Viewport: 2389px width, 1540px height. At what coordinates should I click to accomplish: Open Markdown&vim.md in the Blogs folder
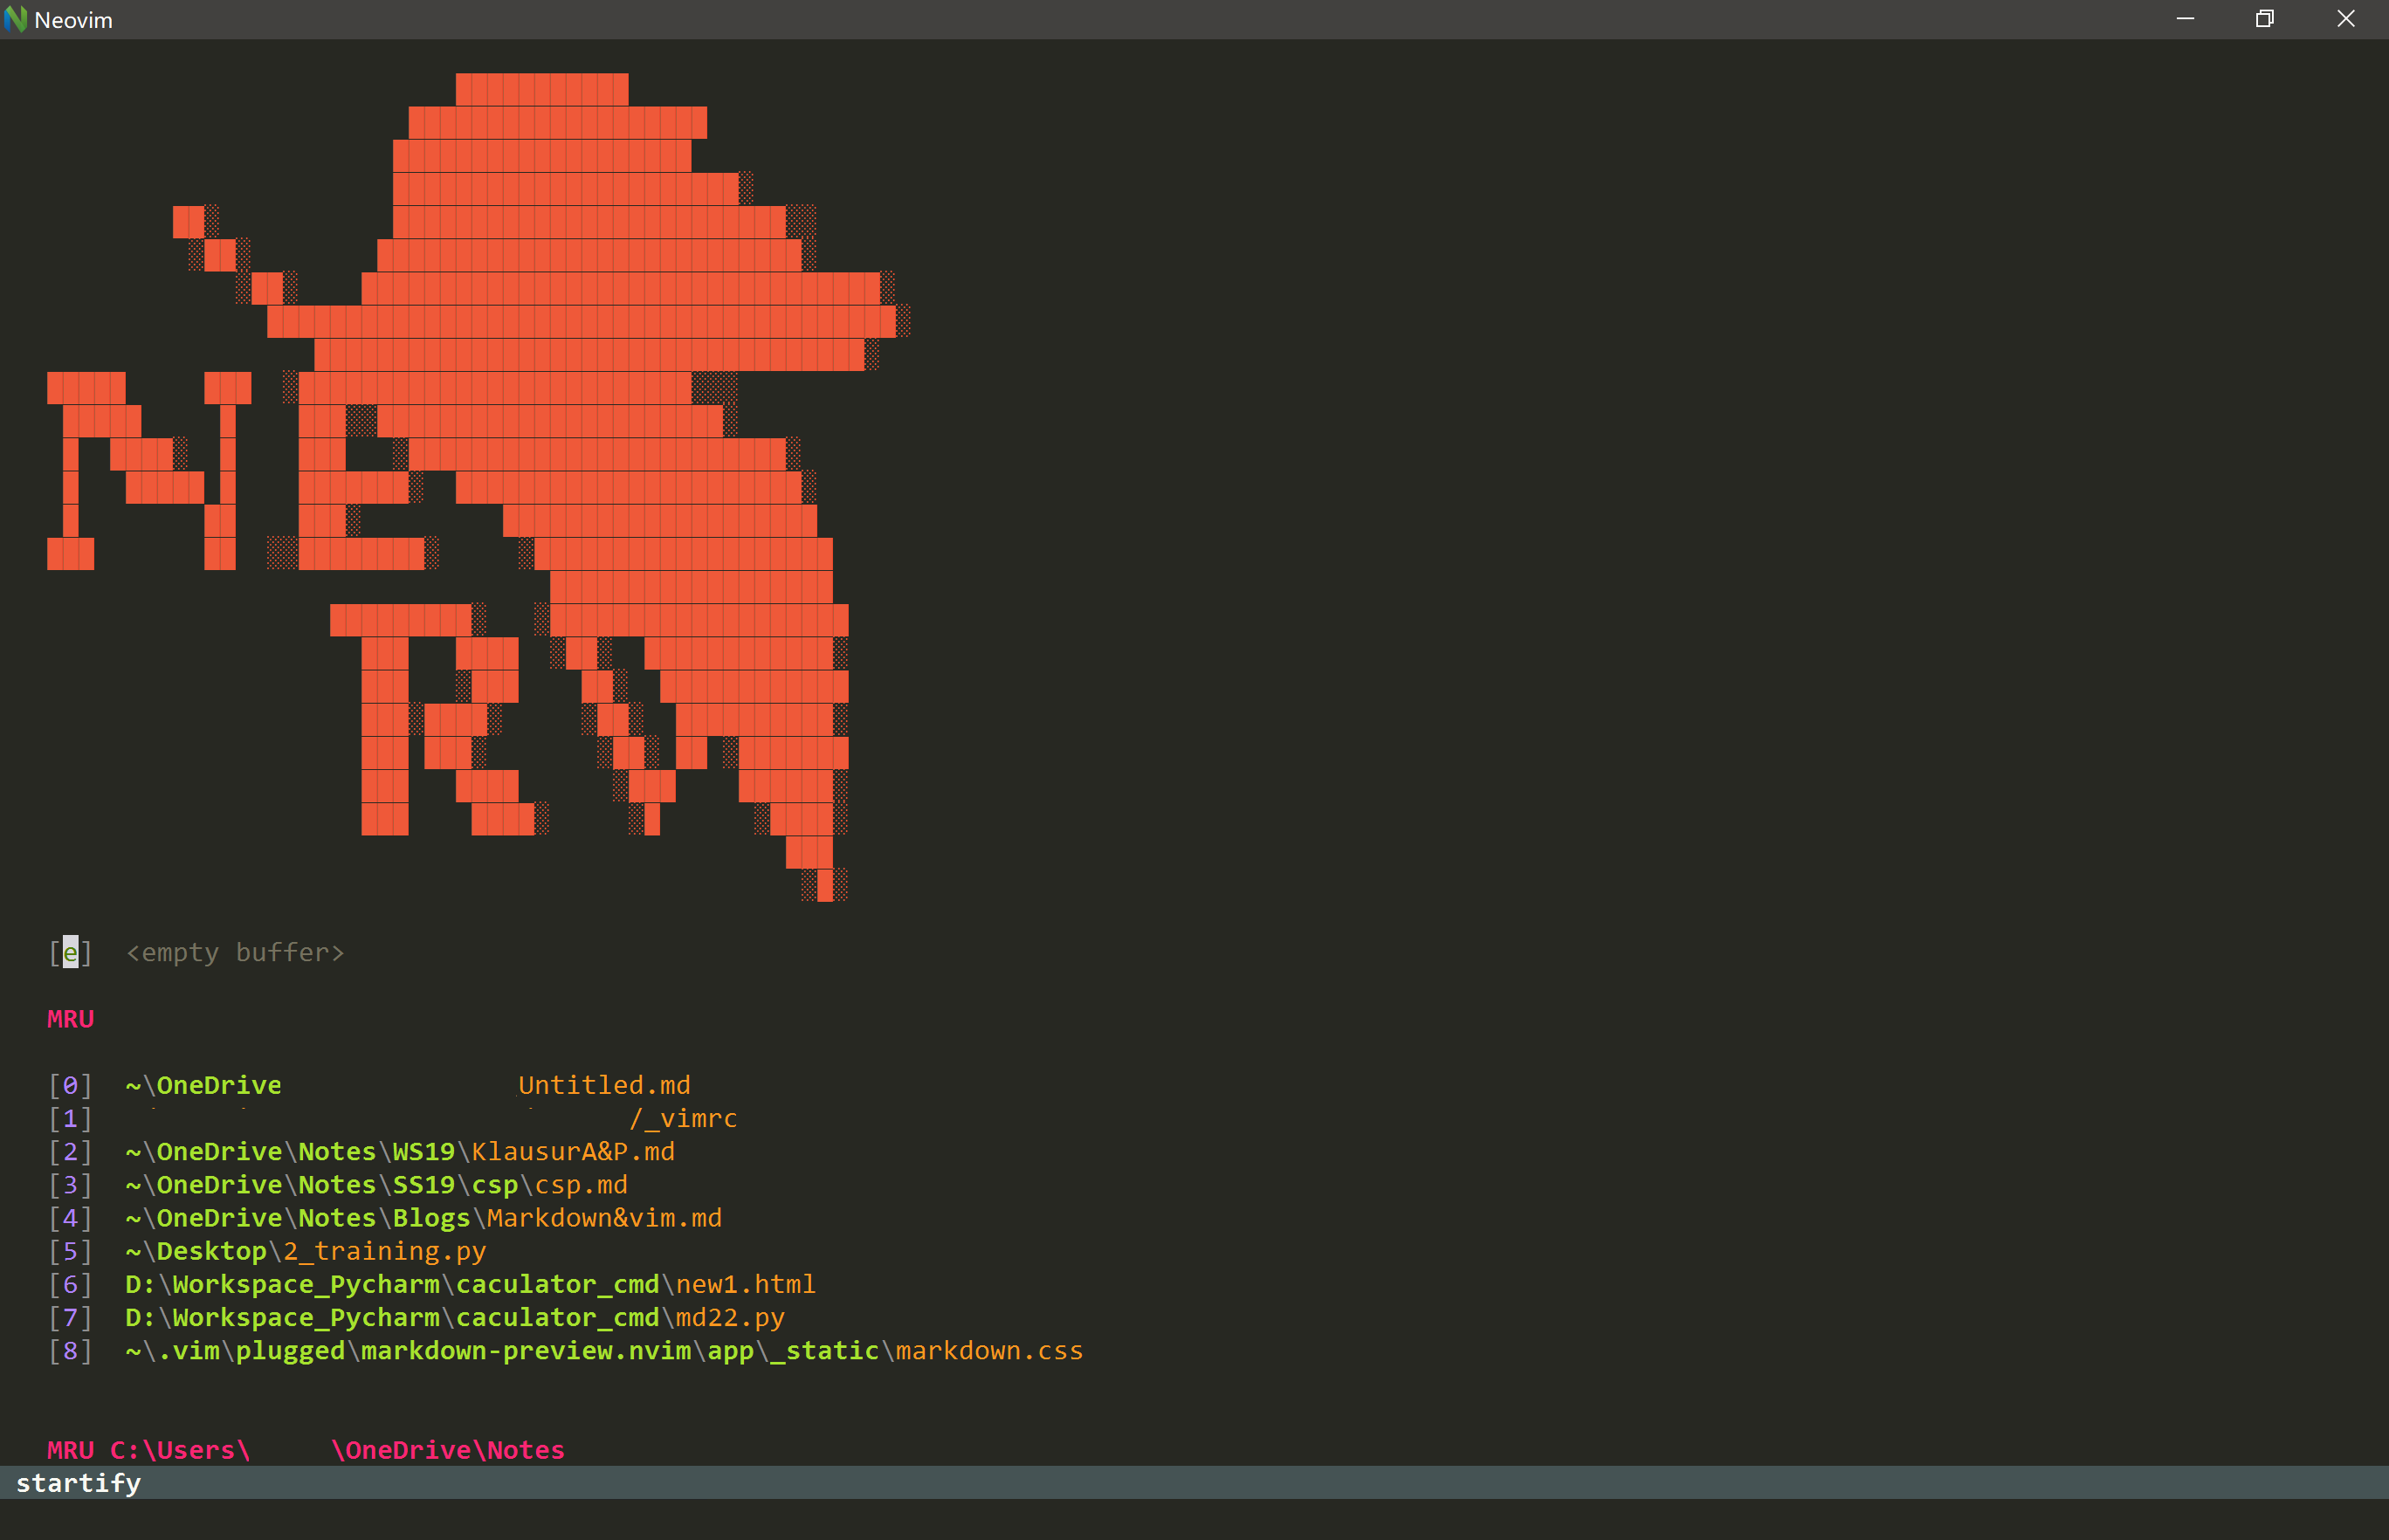[x=603, y=1218]
